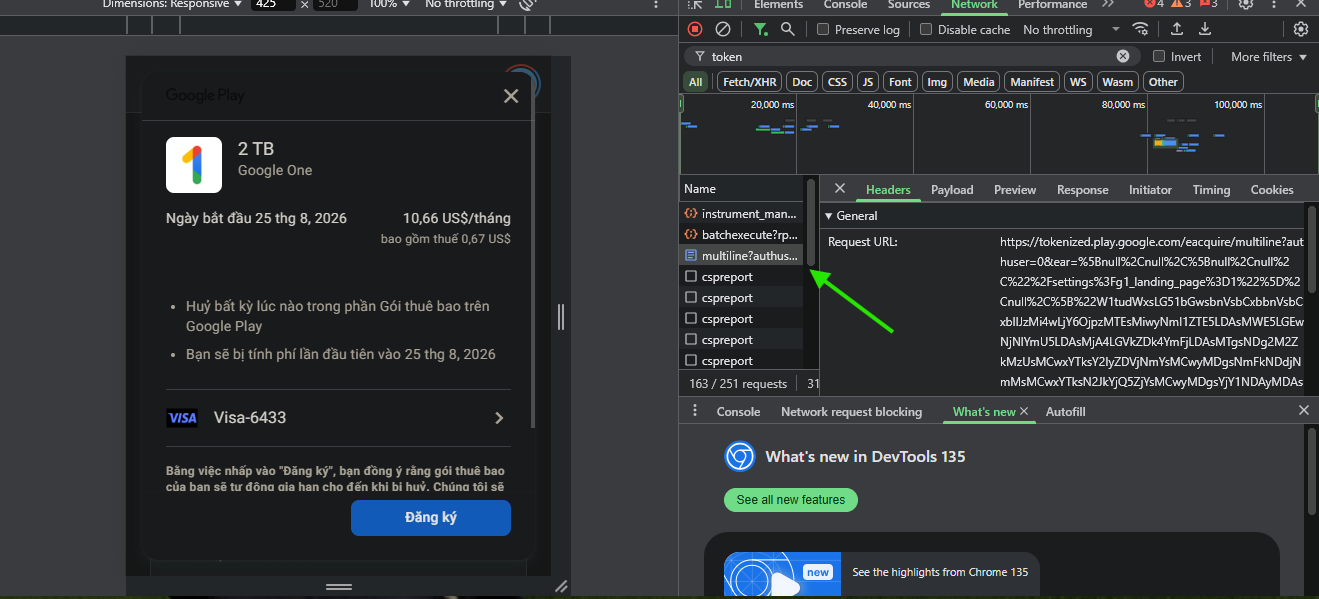
Task: Open network search magnifier
Action: tap(788, 30)
